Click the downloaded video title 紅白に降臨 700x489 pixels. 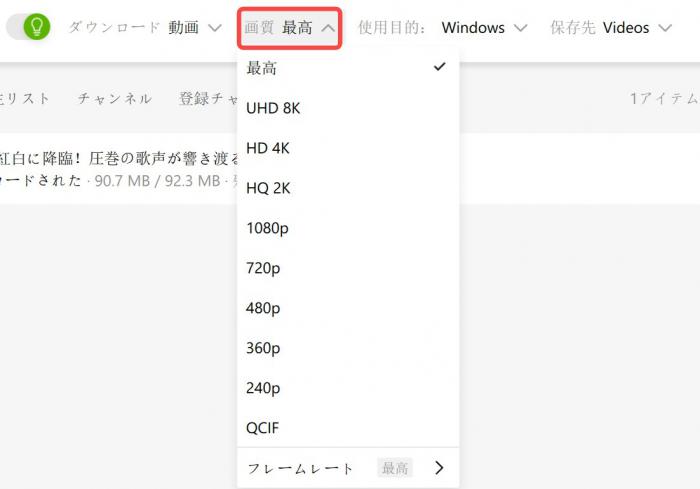point(119,158)
